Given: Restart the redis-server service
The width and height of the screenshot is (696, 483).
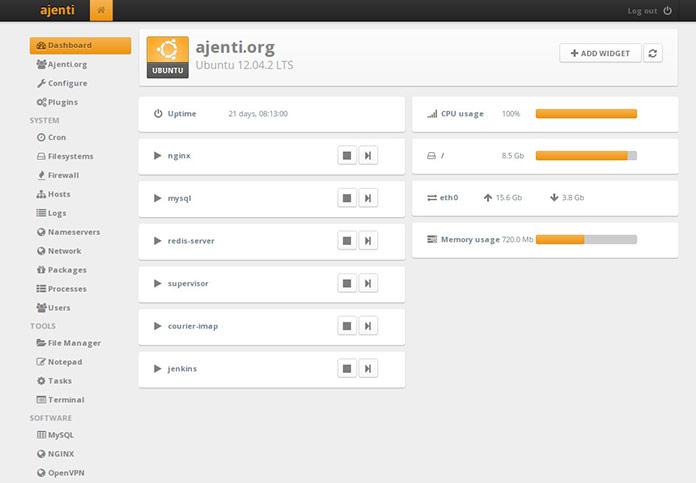Looking at the screenshot, I should coord(368,241).
